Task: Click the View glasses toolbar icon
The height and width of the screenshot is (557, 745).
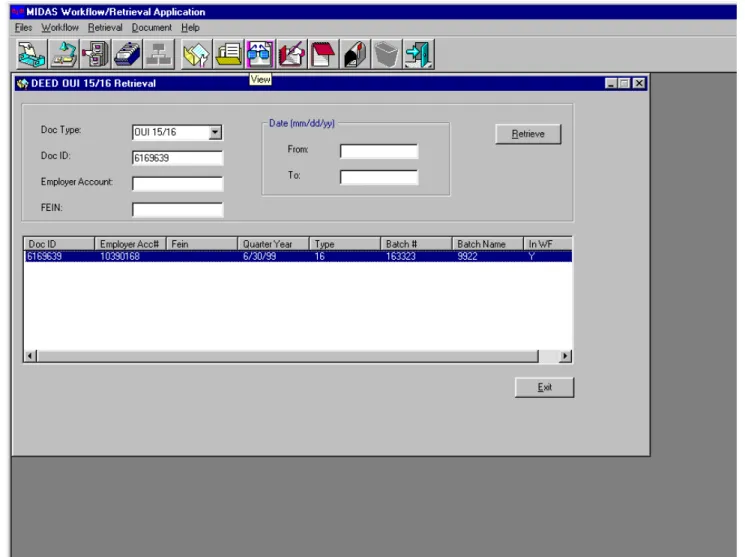Action: coord(259,54)
